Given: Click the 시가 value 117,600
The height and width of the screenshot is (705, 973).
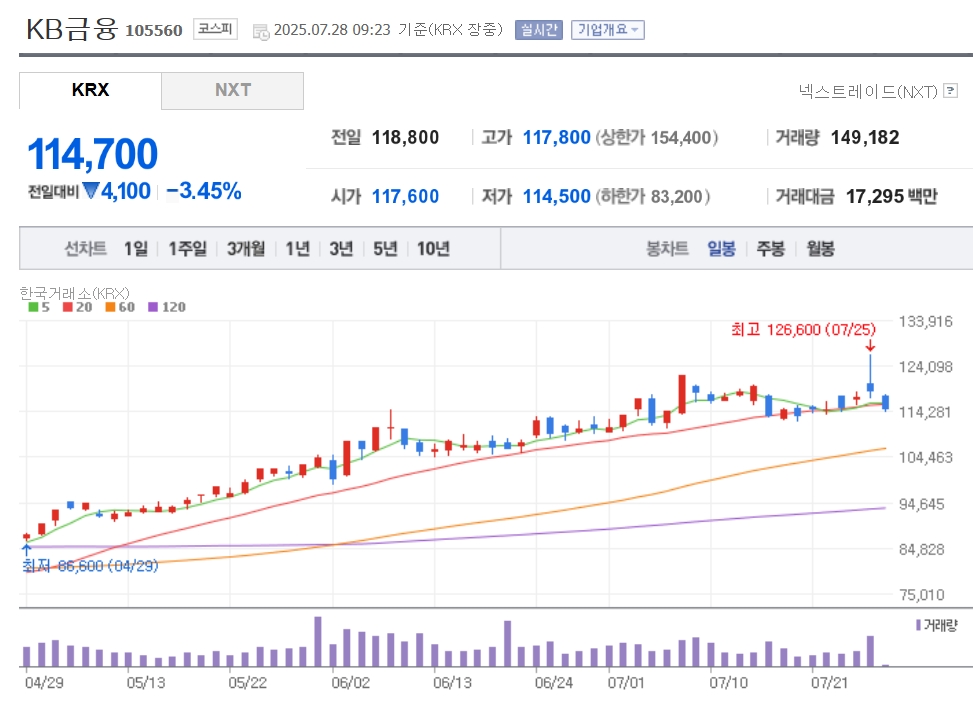Looking at the screenshot, I should coord(405,196).
